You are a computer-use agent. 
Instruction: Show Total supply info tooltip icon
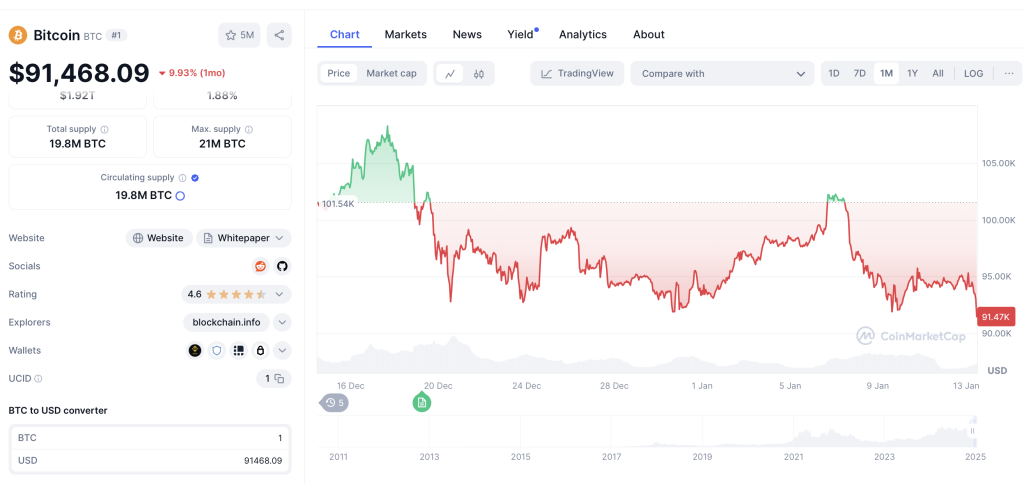(104, 129)
